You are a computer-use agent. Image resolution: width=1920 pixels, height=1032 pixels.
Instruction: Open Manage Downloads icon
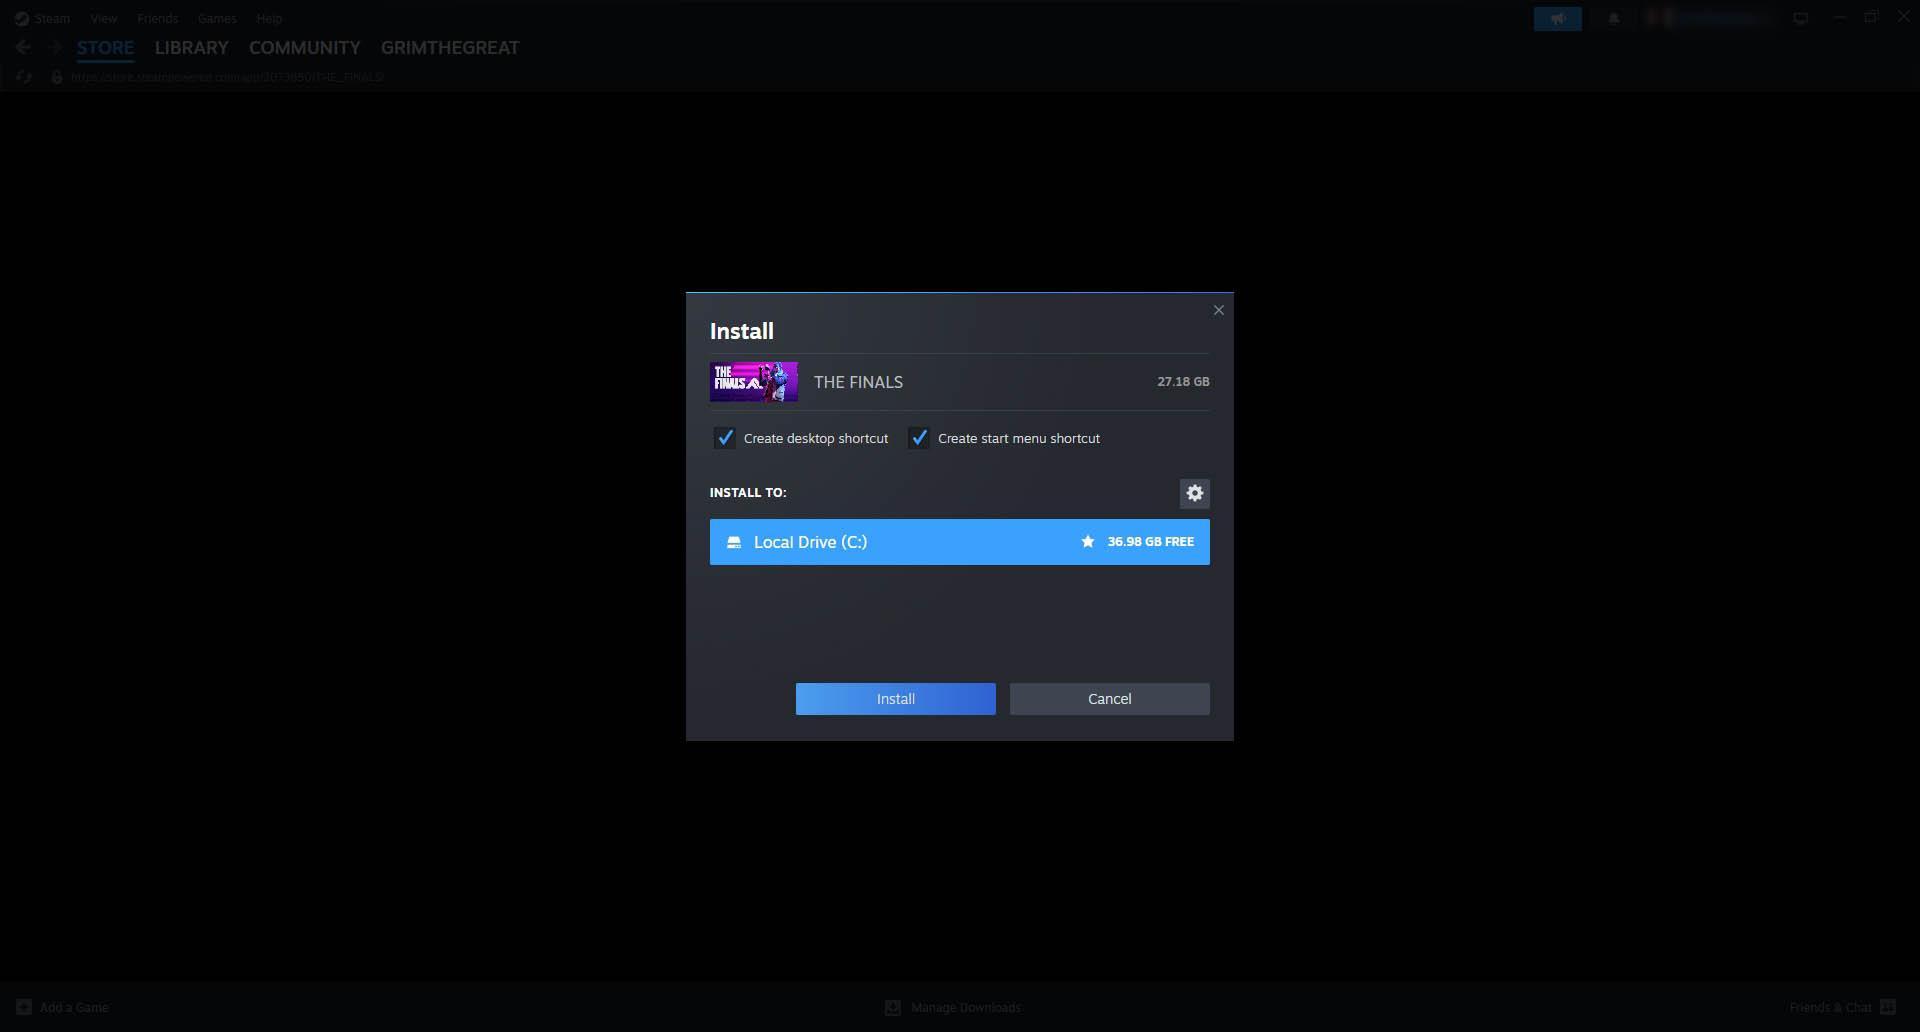click(x=893, y=1007)
